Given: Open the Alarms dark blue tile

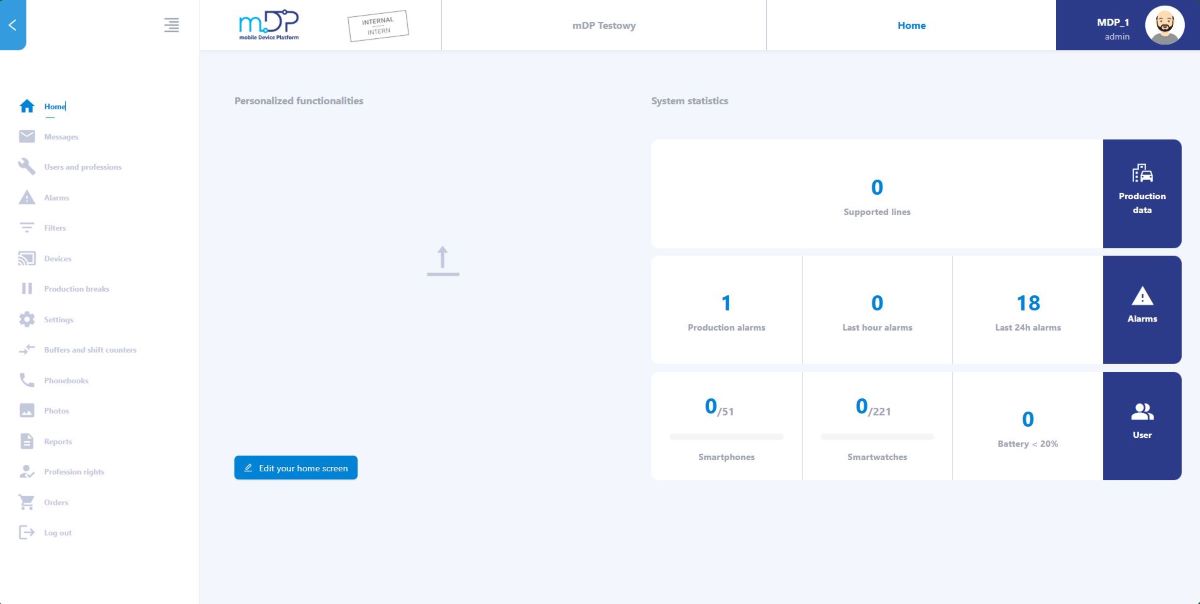Looking at the screenshot, I should [1142, 310].
